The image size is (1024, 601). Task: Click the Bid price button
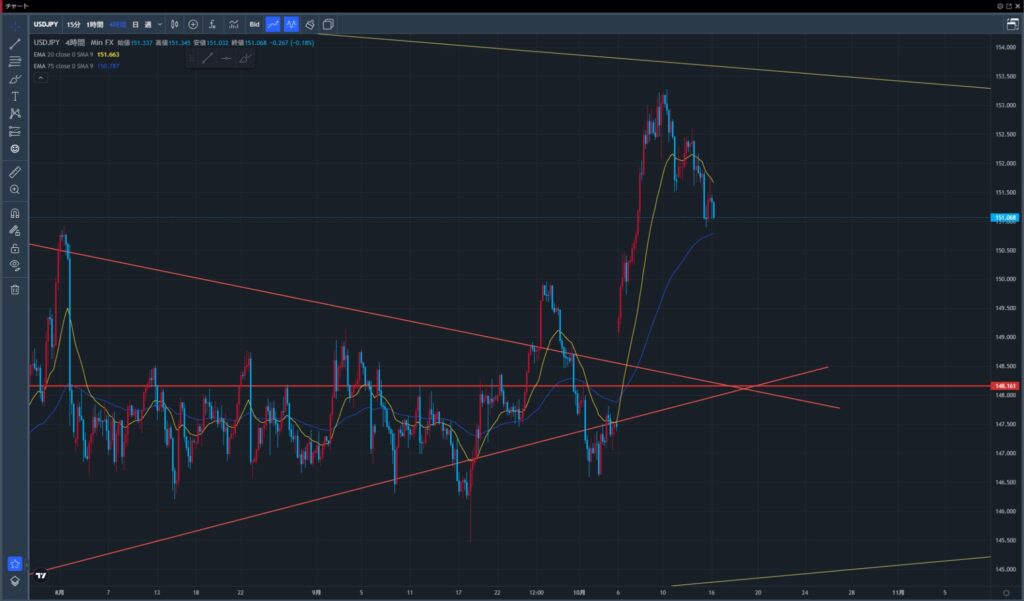(254, 23)
